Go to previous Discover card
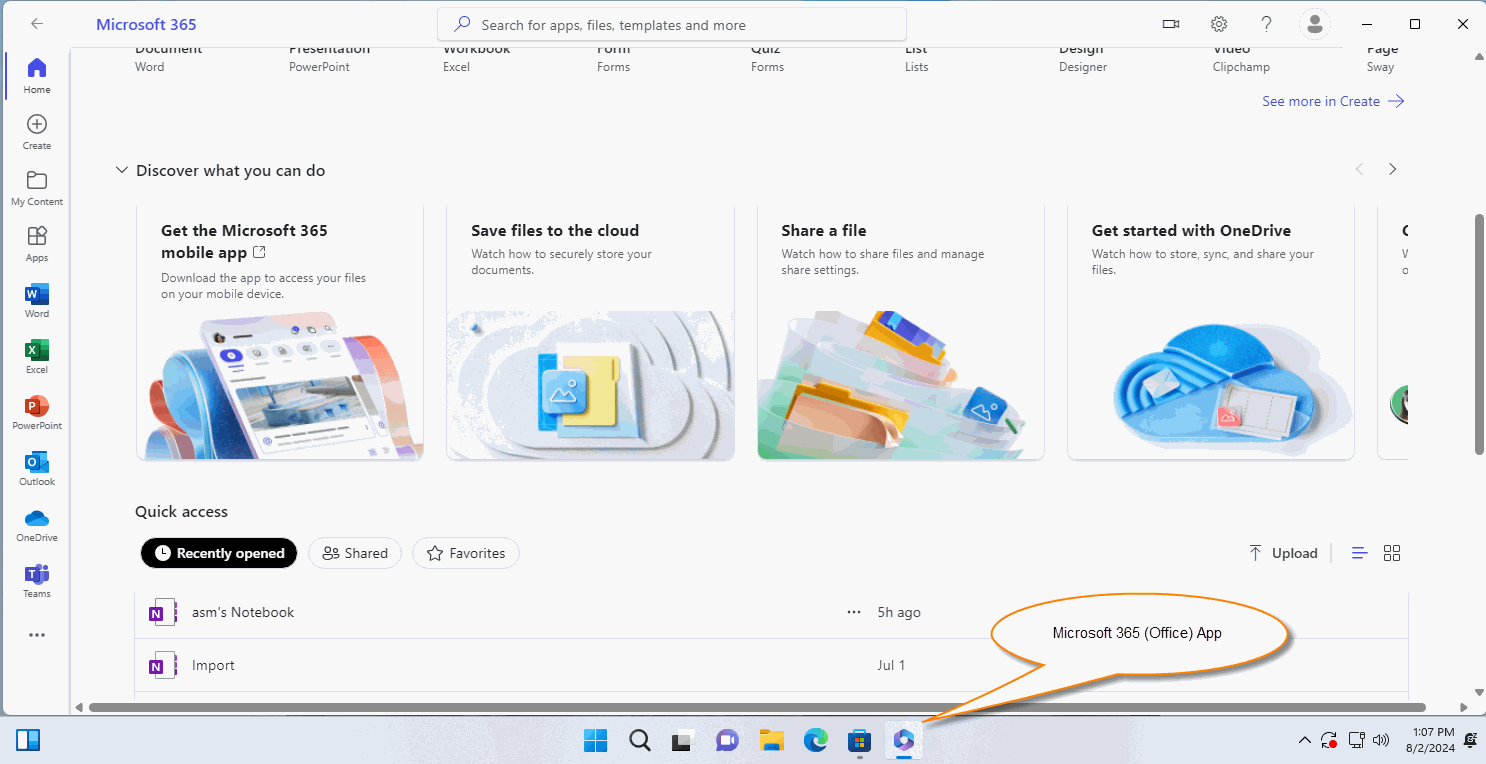Image resolution: width=1486 pixels, height=764 pixels. pyautogui.click(x=1359, y=170)
